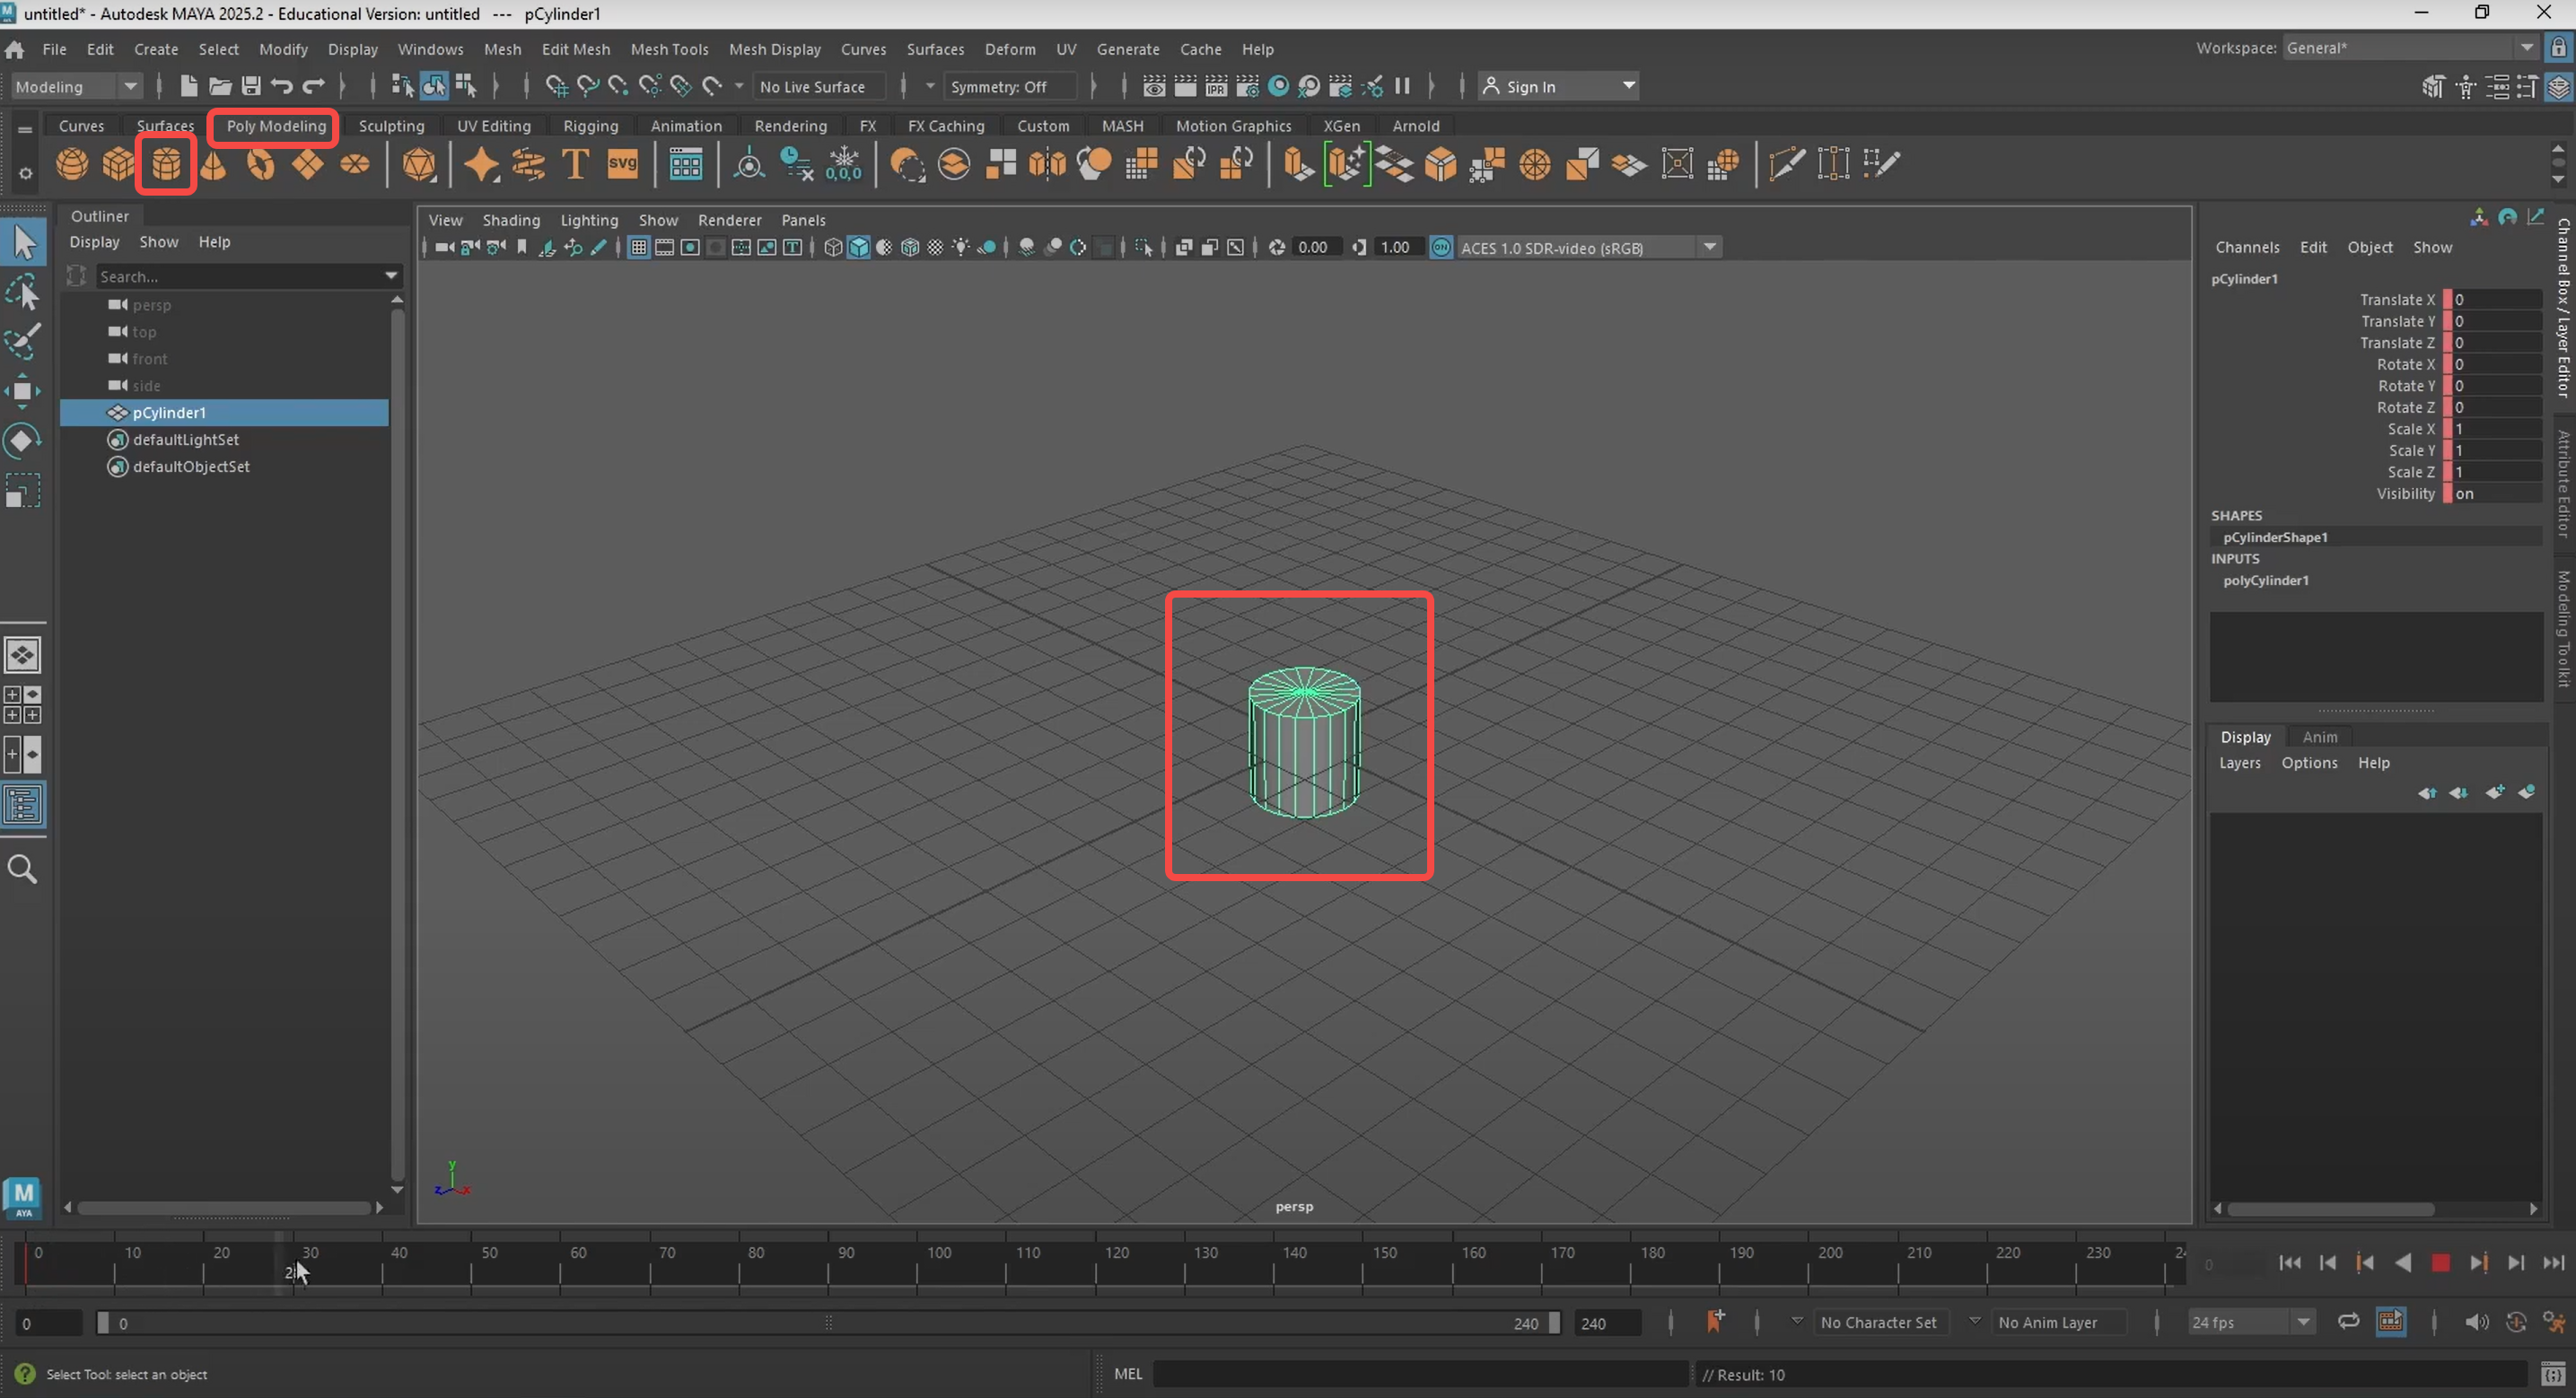Toggle wireframe on shaded in the viewport

point(910,247)
